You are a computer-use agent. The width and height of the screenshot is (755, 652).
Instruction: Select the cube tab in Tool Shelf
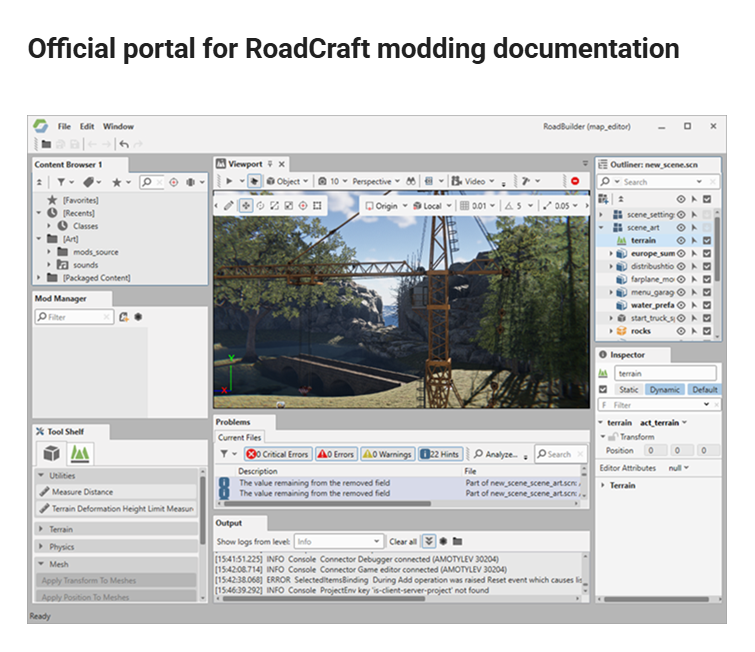click(52, 453)
